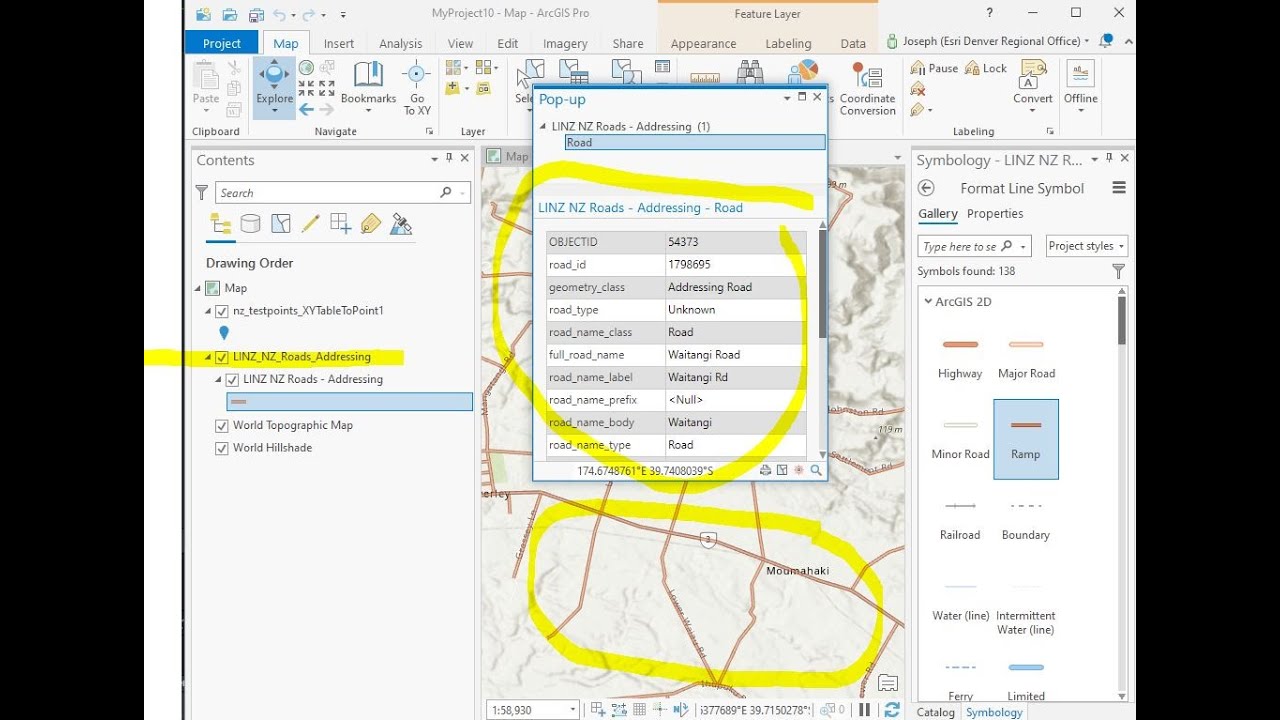
Task: Click the Undo arrow in the quick access toolbar
Action: pyautogui.click(x=279, y=14)
